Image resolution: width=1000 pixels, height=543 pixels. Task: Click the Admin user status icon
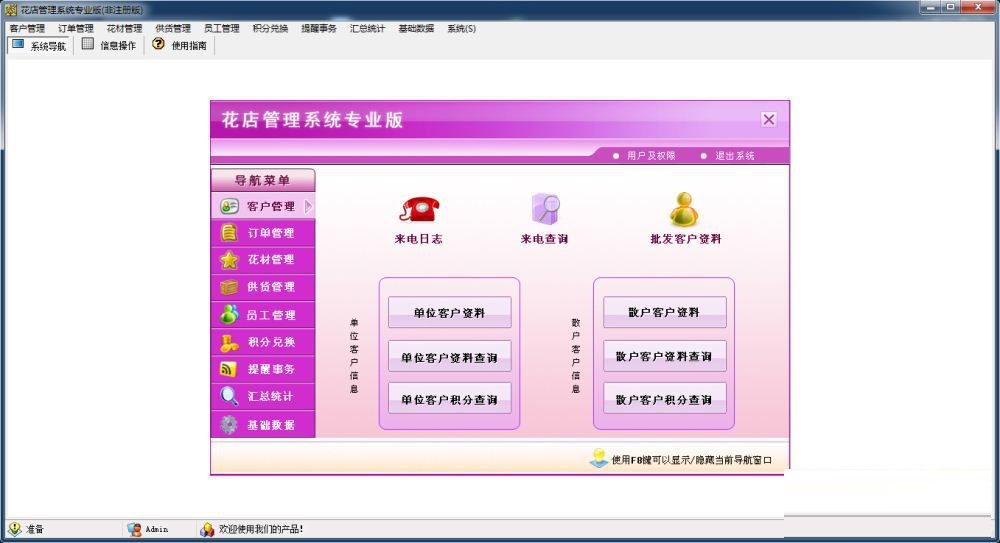click(x=134, y=529)
